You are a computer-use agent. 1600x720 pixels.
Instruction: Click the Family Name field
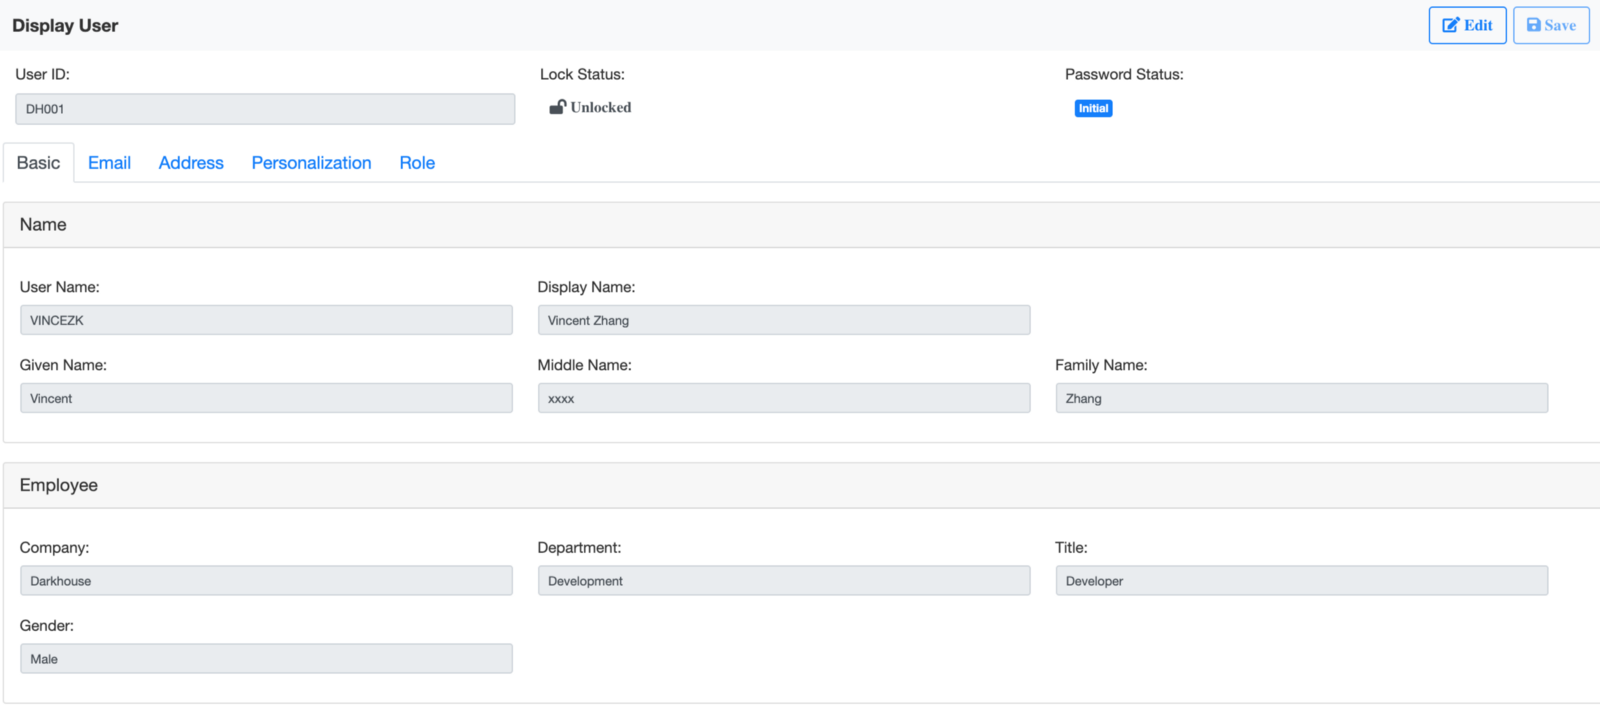click(x=1301, y=398)
